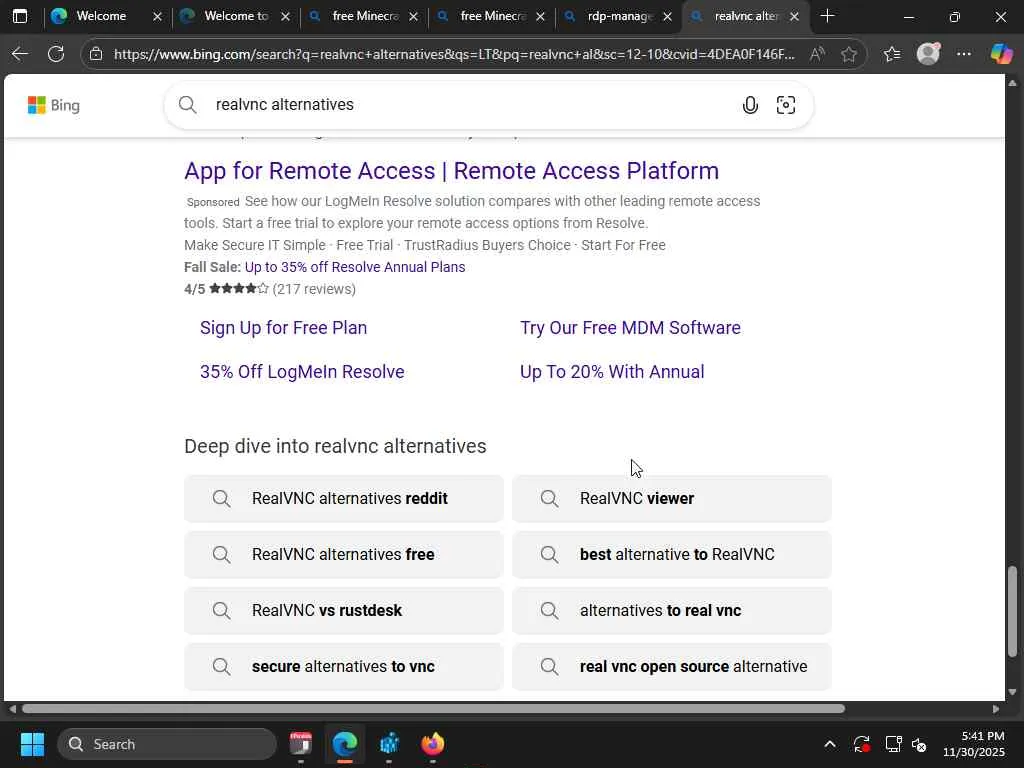Launch Firefox from the taskbar
This screenshot has height=768, width=1024.
click(x=432, y=744)
